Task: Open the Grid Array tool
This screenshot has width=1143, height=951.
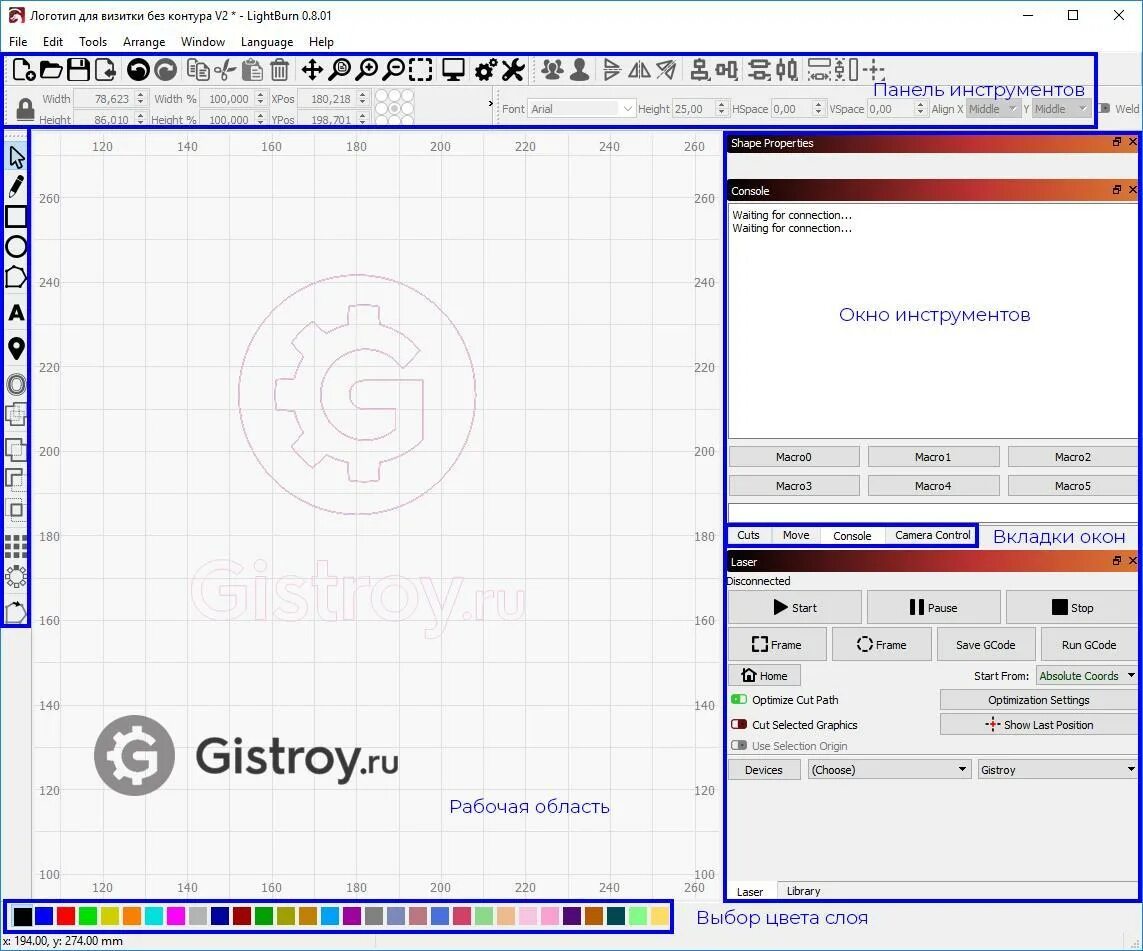Action: coord(16,547)
